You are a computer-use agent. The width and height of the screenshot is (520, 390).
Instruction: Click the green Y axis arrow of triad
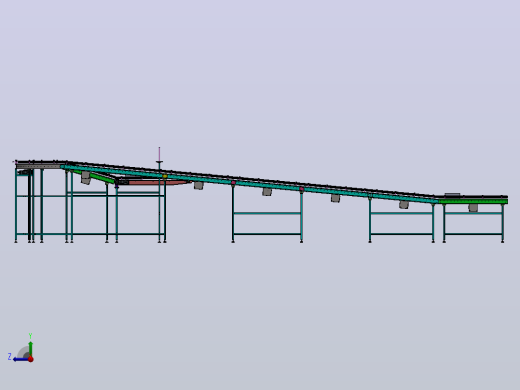(31, 349)
